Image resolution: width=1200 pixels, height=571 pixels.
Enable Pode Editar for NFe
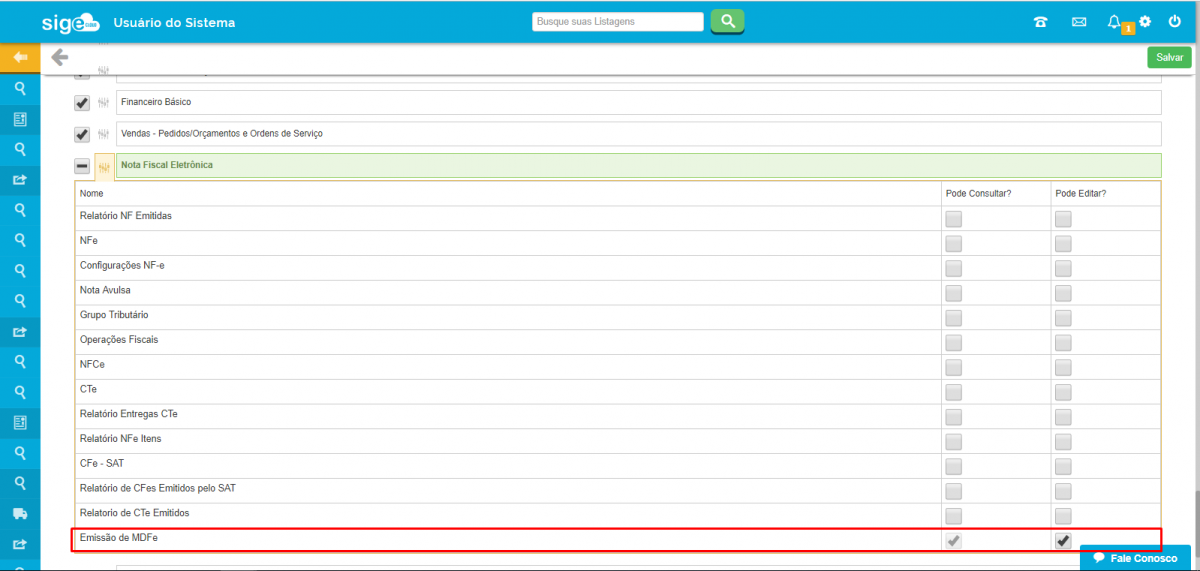pyautogui.click(x=1063, y=244)
